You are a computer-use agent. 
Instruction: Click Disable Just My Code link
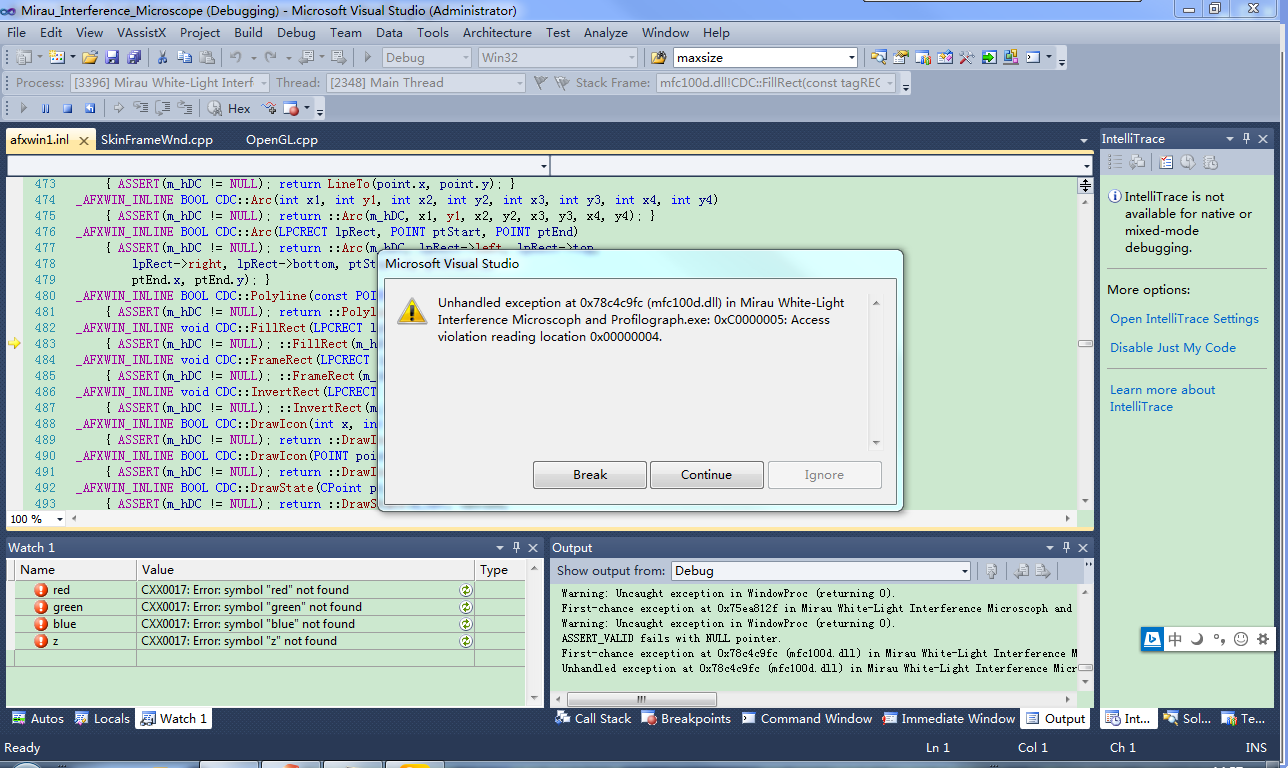pos(1173,348)
